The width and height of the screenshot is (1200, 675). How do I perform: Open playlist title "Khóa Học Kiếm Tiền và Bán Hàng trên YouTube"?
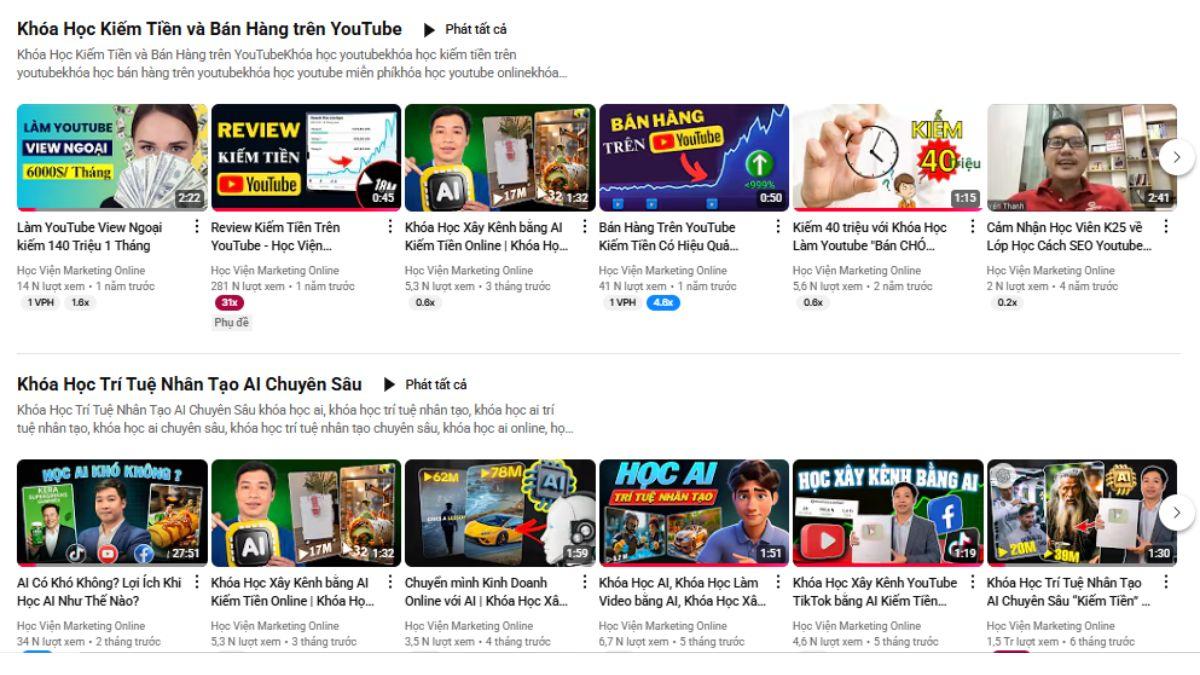[x=210, y=29]
